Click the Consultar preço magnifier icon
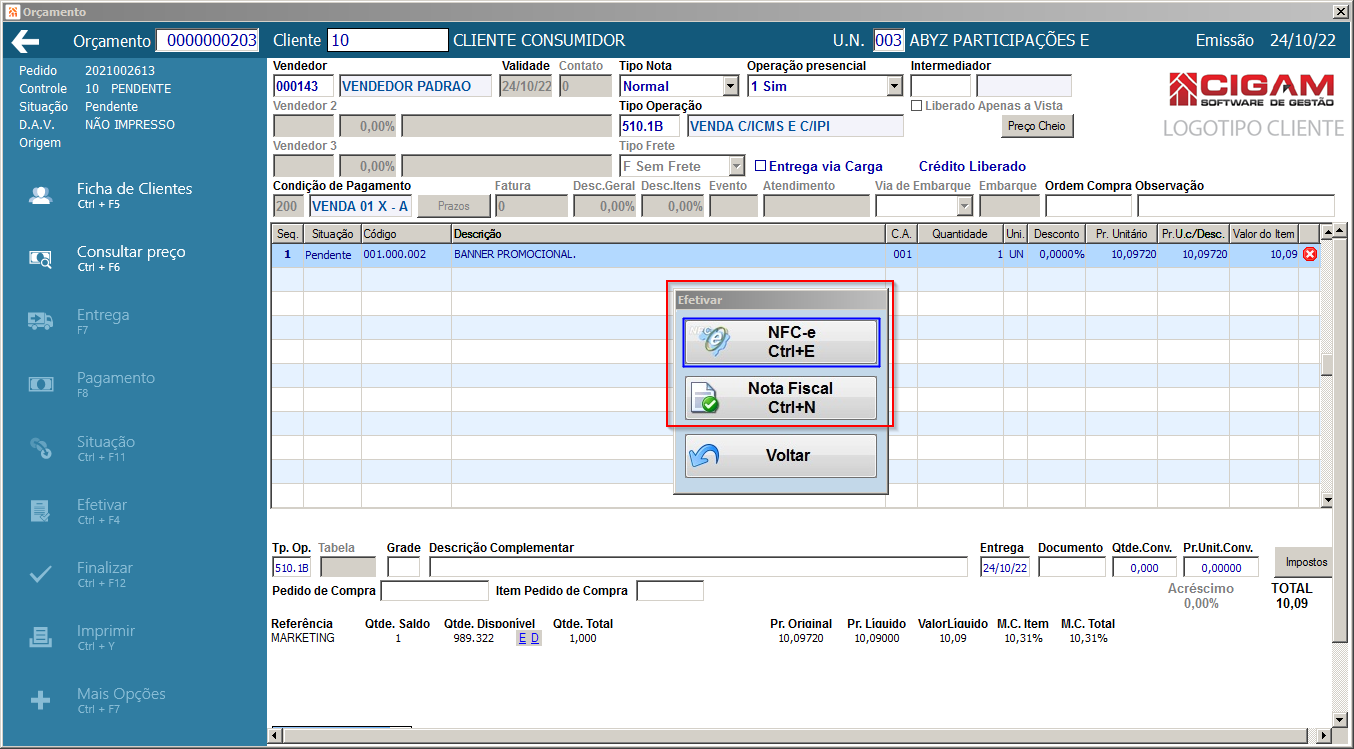Screen dimensions: 1354x749 point(40,259)
